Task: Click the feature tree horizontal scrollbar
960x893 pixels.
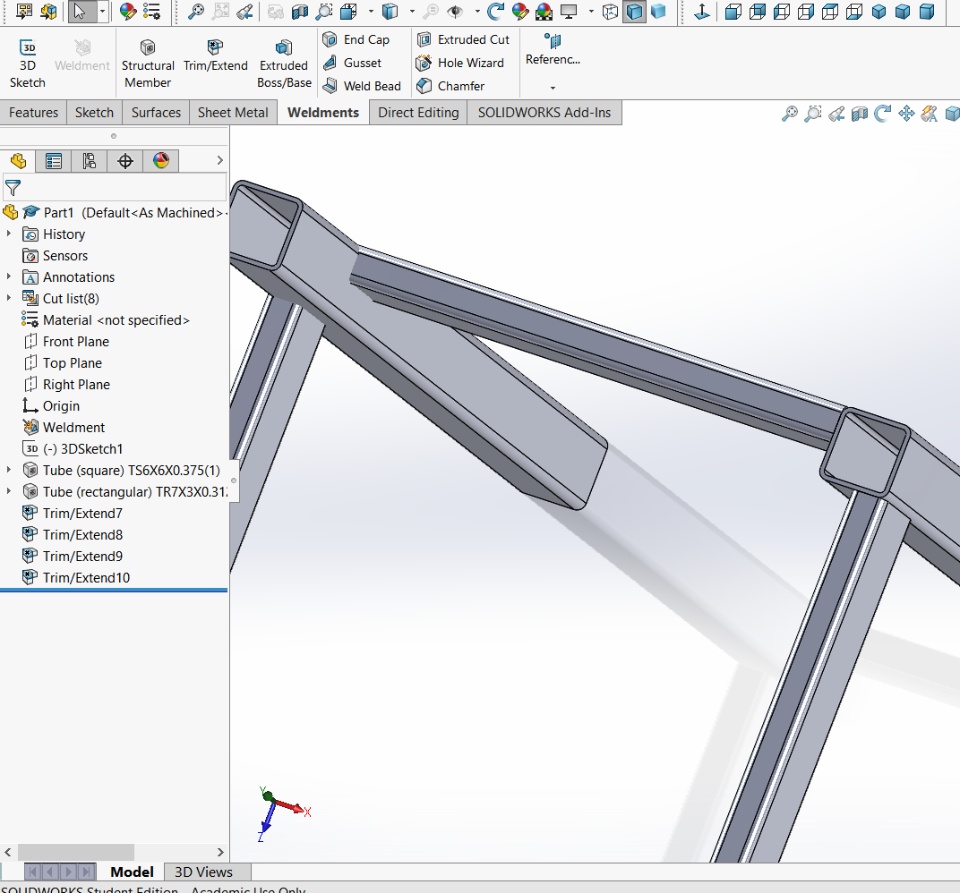Action: 76,852
